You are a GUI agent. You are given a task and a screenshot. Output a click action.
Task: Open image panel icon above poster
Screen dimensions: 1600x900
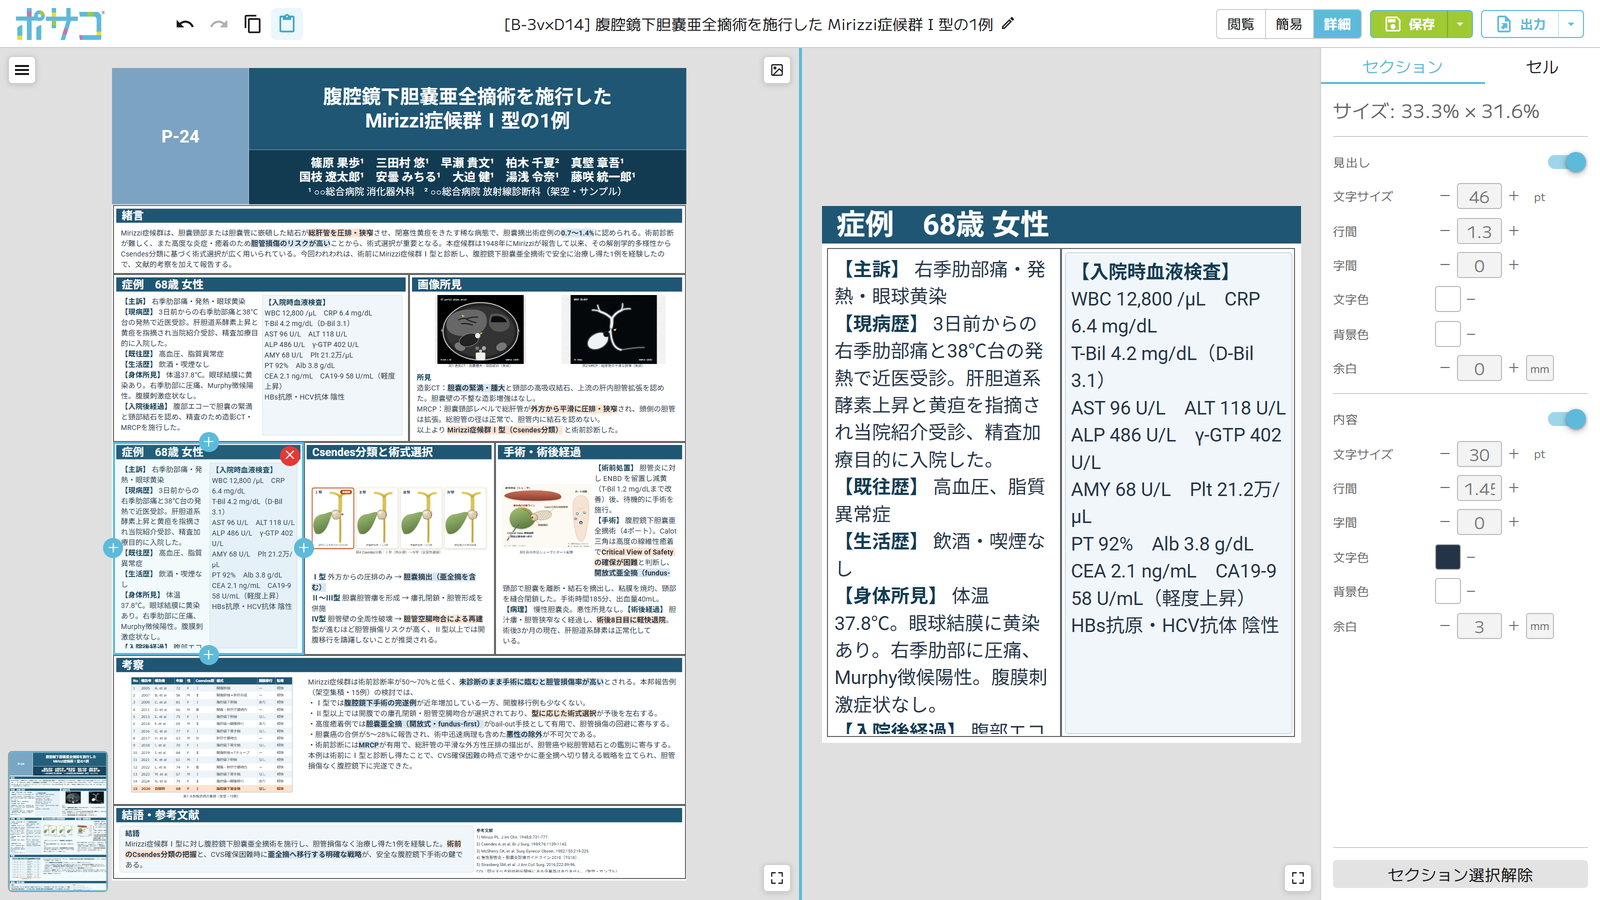click(777, 70)
